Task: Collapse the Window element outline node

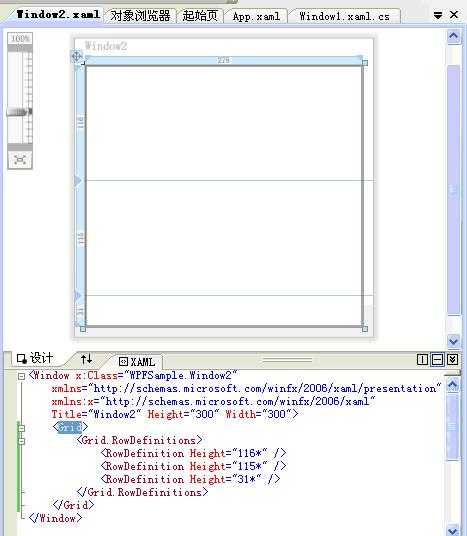Action: (22, 376)
